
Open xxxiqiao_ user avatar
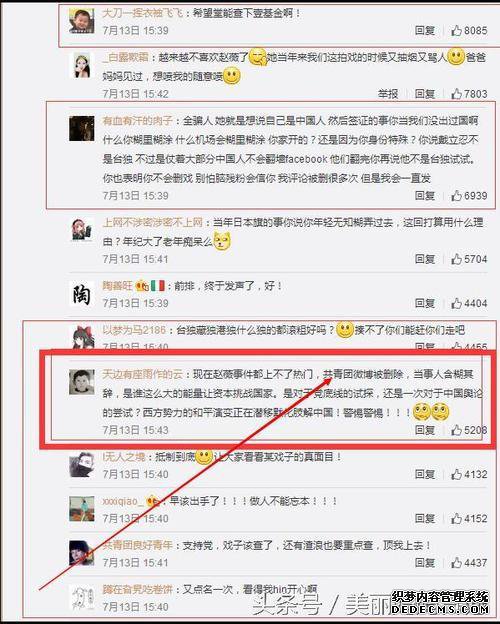pyautogui.click(x=82, y=509)
